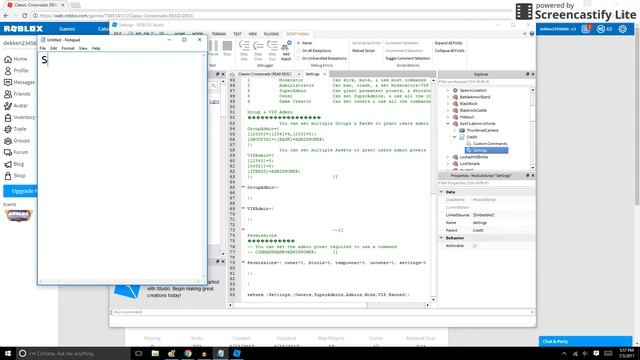Image resolution: width=640 pixels, height=360 pixels.
Task: Open Roblox settings gear icon
Action: (622, 29)
